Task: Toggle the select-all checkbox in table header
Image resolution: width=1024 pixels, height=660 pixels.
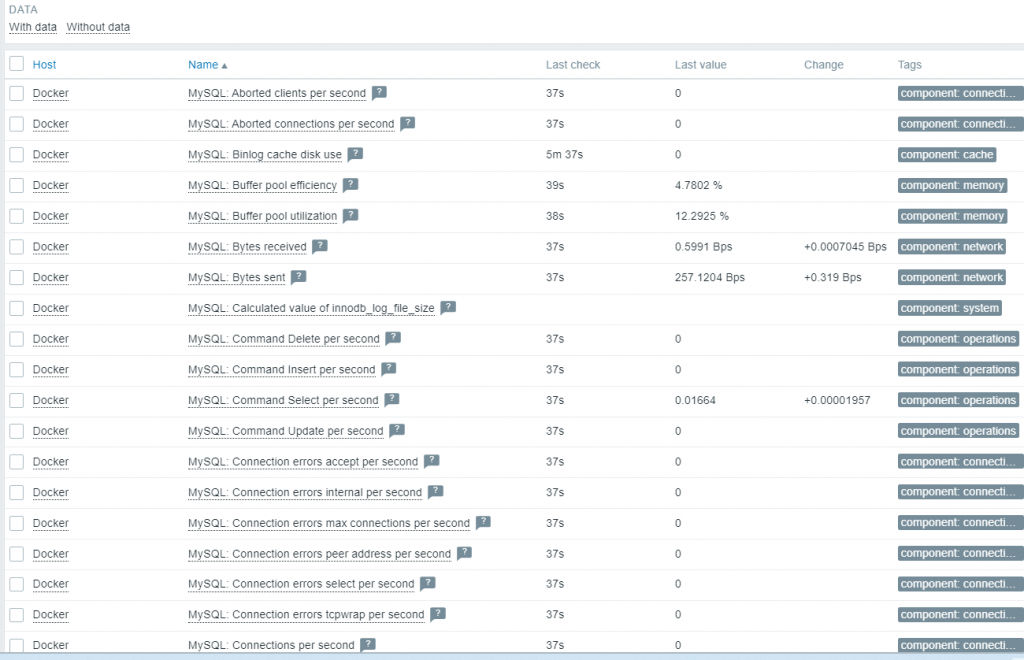Action: click(16, 64)
